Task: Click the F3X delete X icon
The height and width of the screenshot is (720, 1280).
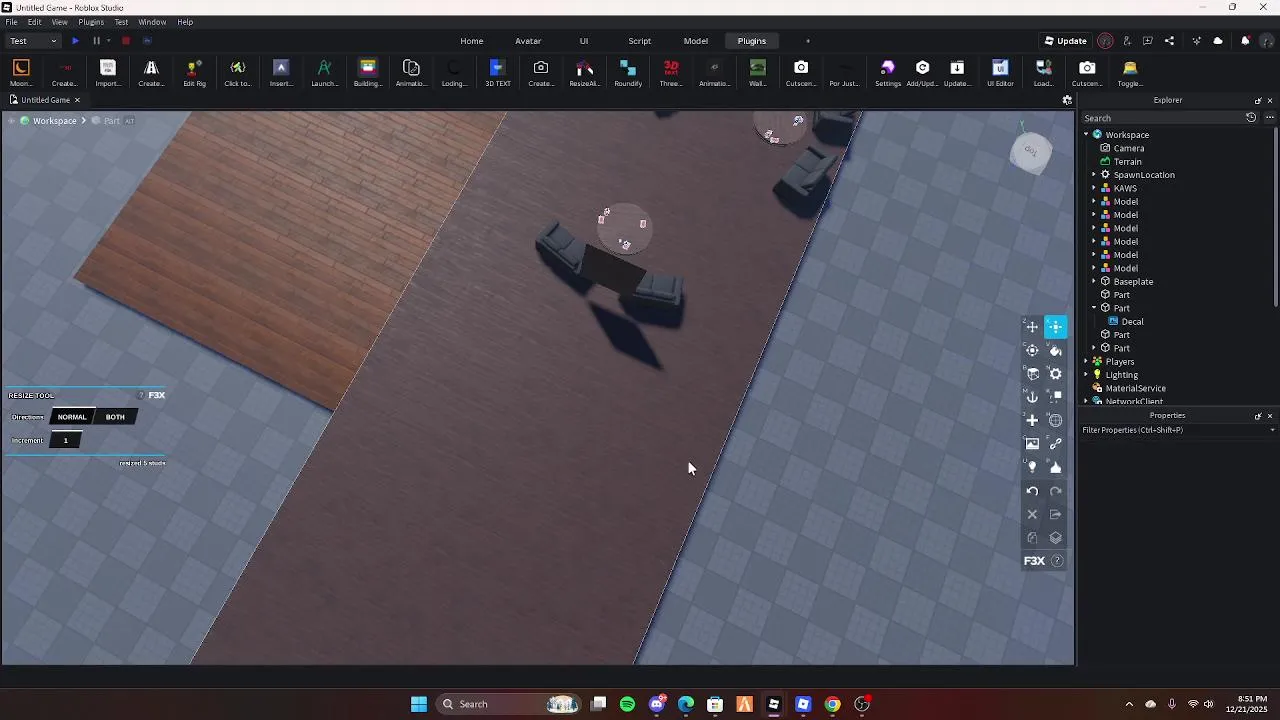Action: point(1032,514)
